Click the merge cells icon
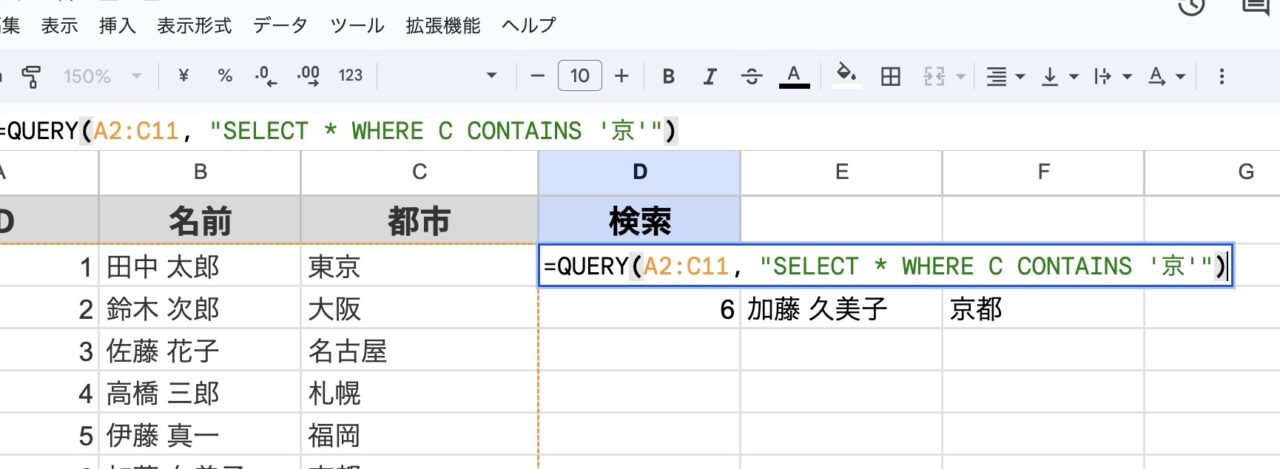The image size is (1280, 469). pos(934,76)
